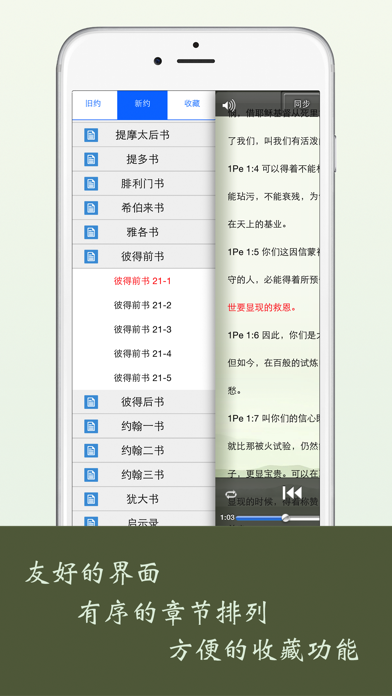Tap the document icon beside 腓利门书
Viewport: 392px width, 696px height.
click(91, 183)
